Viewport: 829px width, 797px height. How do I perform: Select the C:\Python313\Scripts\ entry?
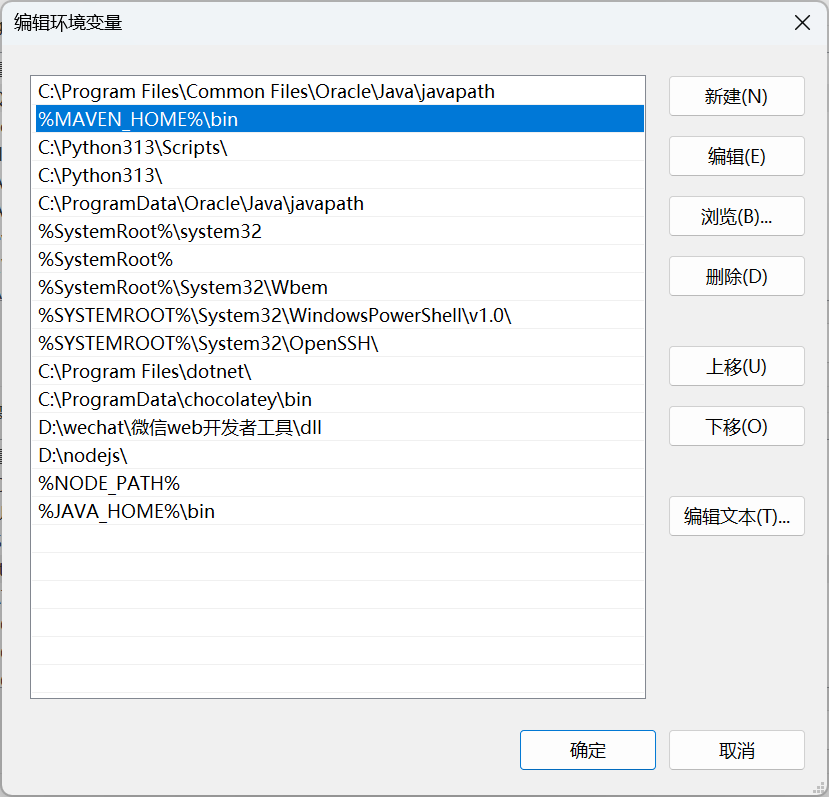[338, 147]
